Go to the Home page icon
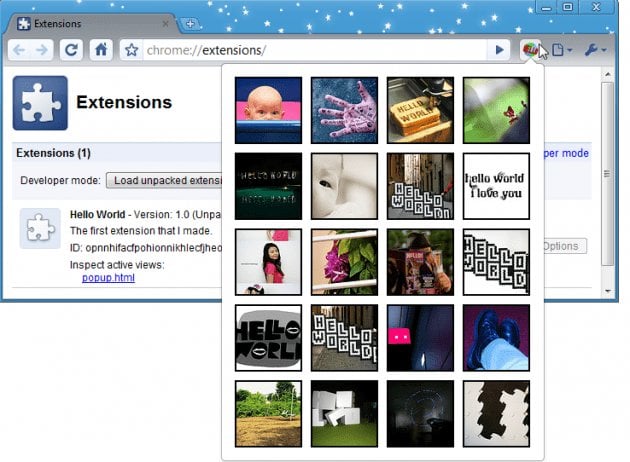The height and width of the screenshot is (462, 630). pos(100,50)
